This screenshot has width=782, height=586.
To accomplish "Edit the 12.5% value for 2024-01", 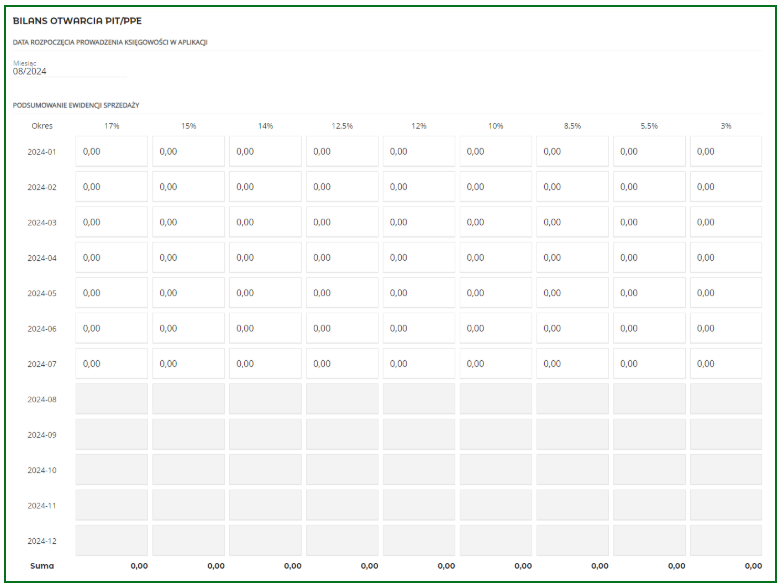I will click(342, 151).
